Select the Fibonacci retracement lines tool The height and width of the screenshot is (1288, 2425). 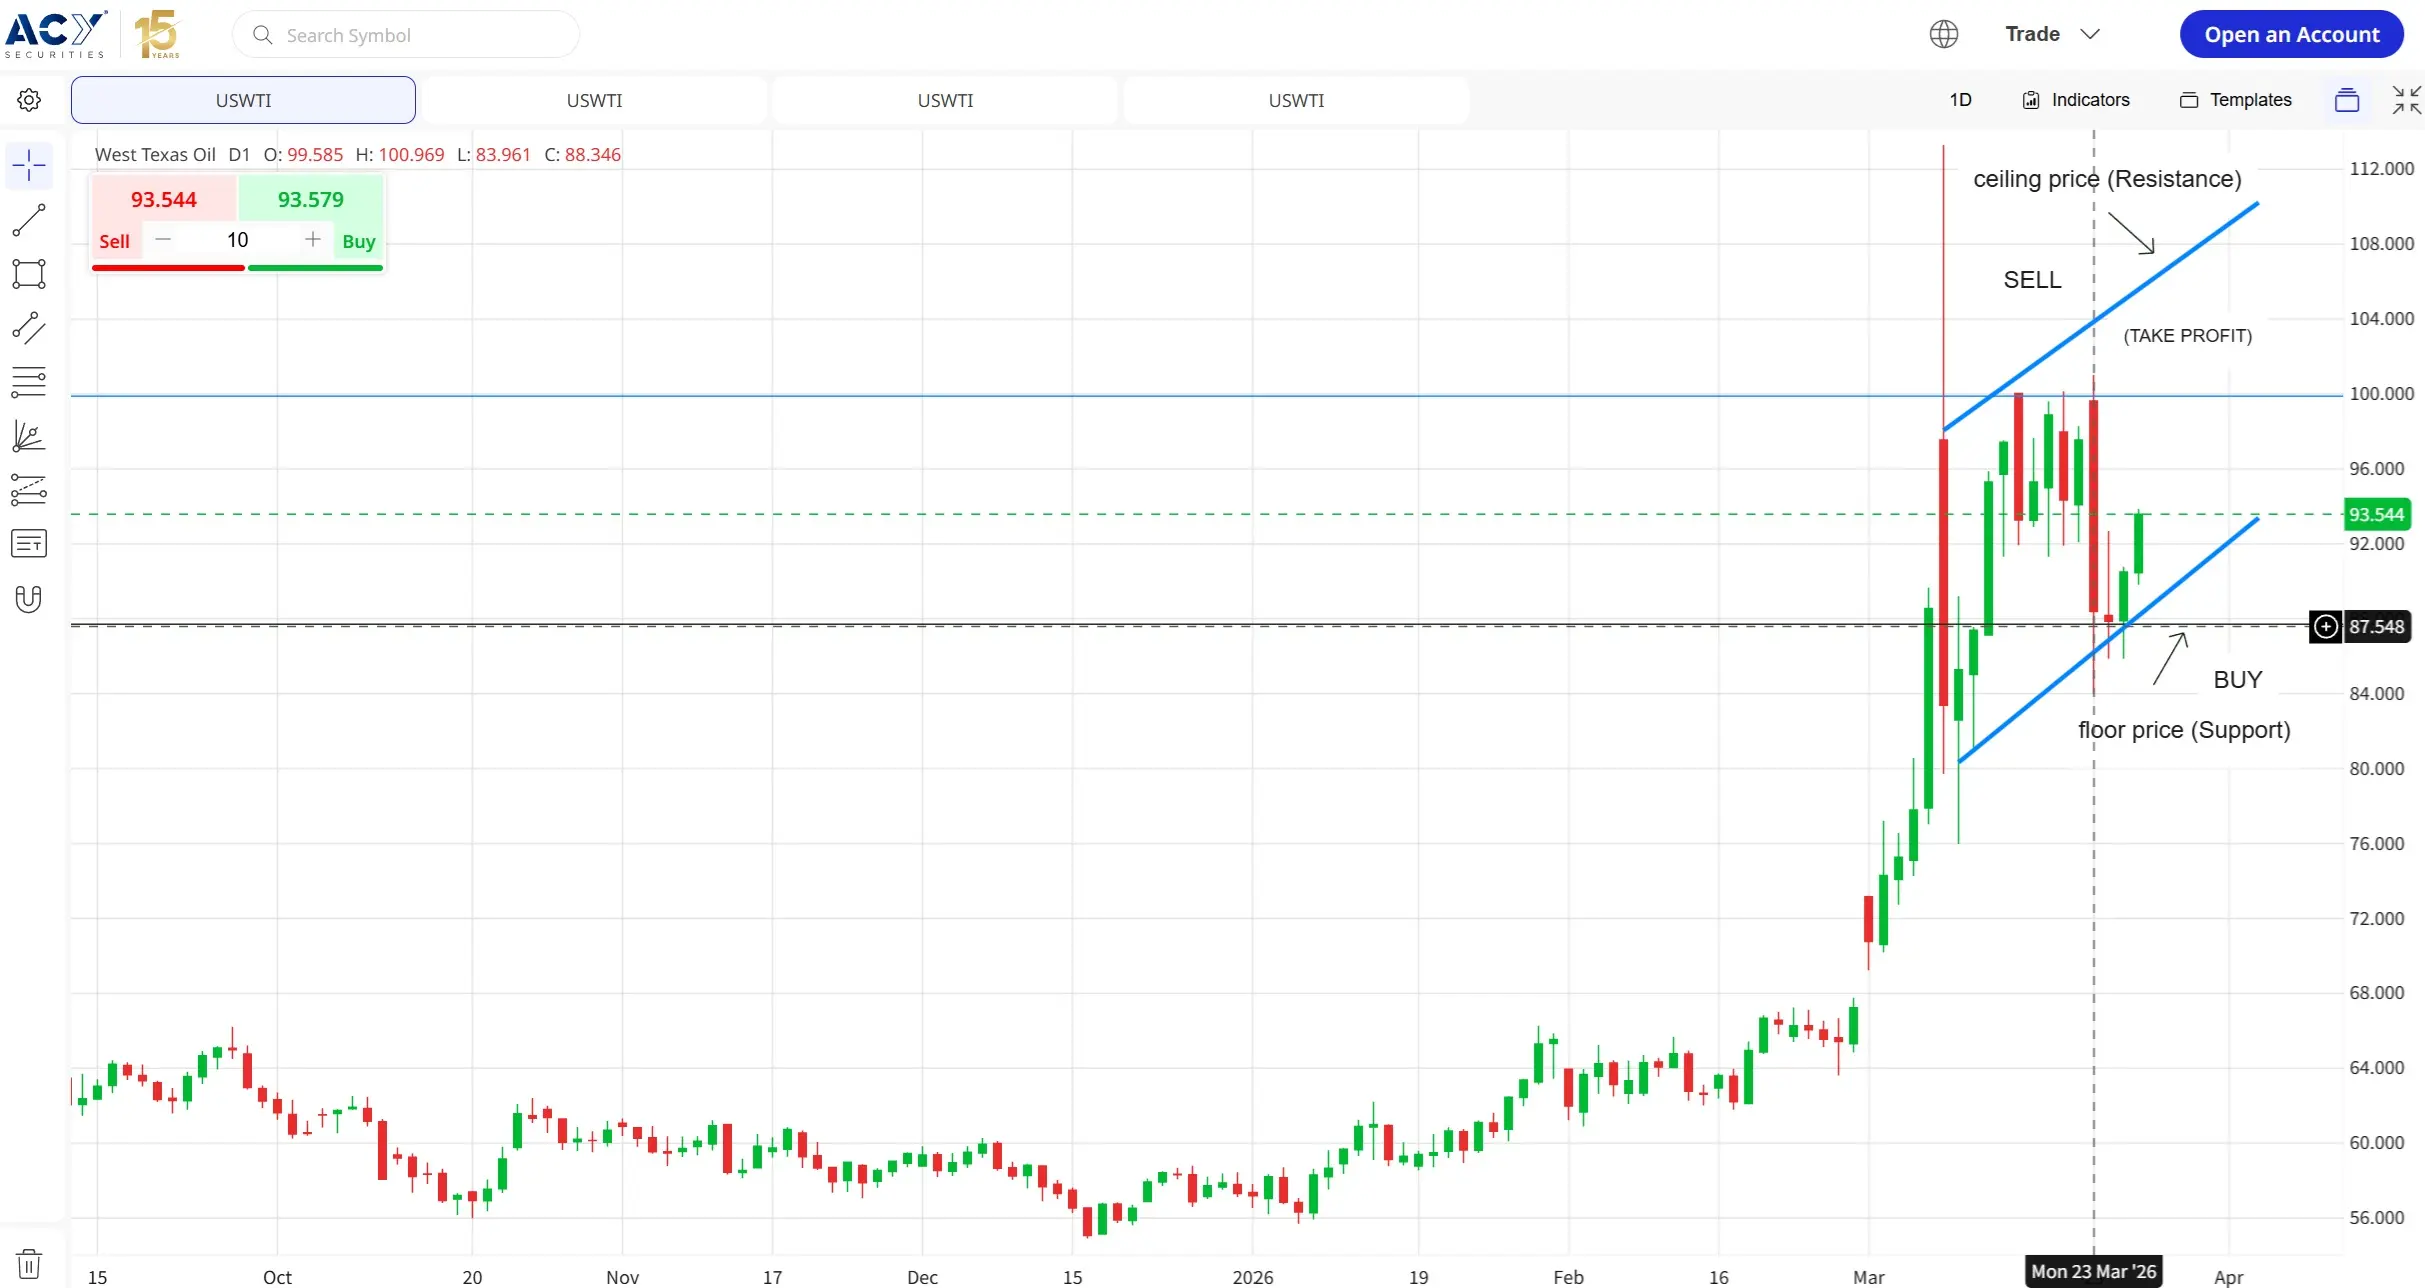tap(29, 382)
